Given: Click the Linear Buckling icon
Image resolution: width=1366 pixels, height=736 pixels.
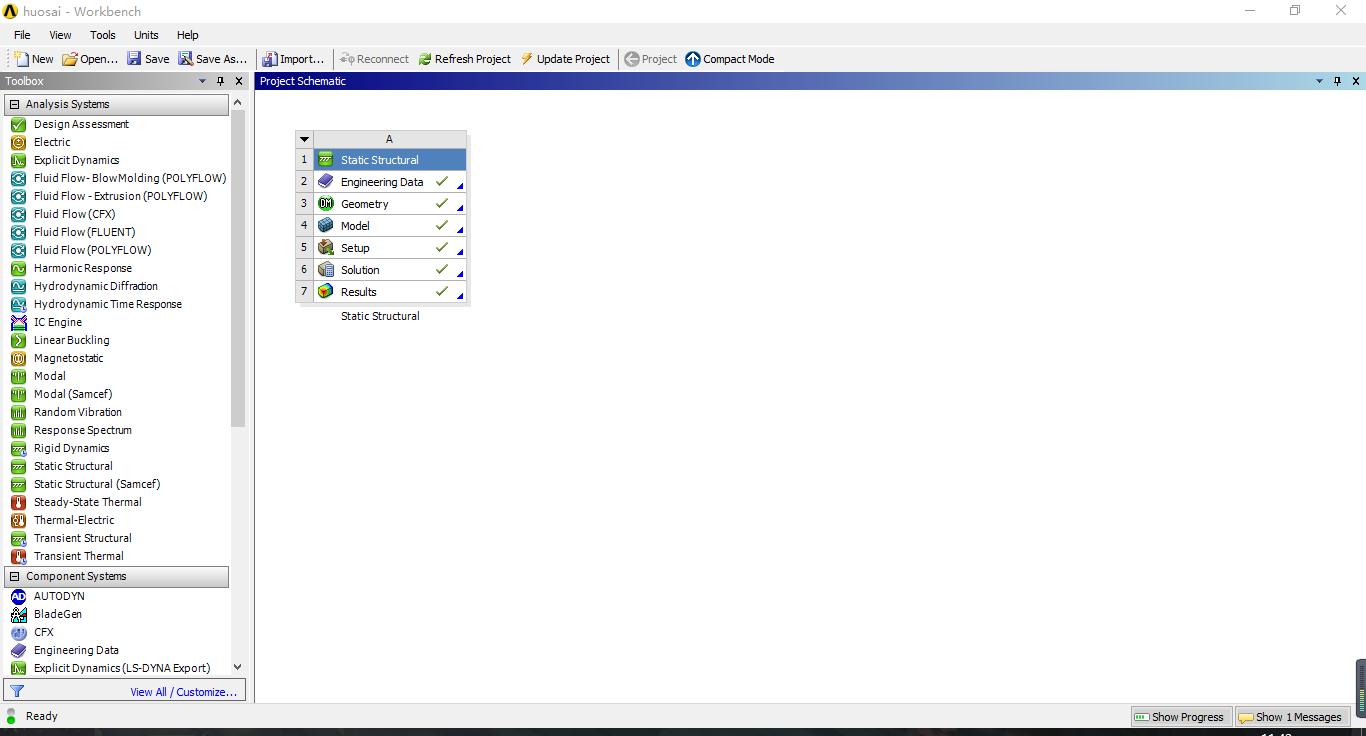Looking at the screenshot, I should coord(18,340).
